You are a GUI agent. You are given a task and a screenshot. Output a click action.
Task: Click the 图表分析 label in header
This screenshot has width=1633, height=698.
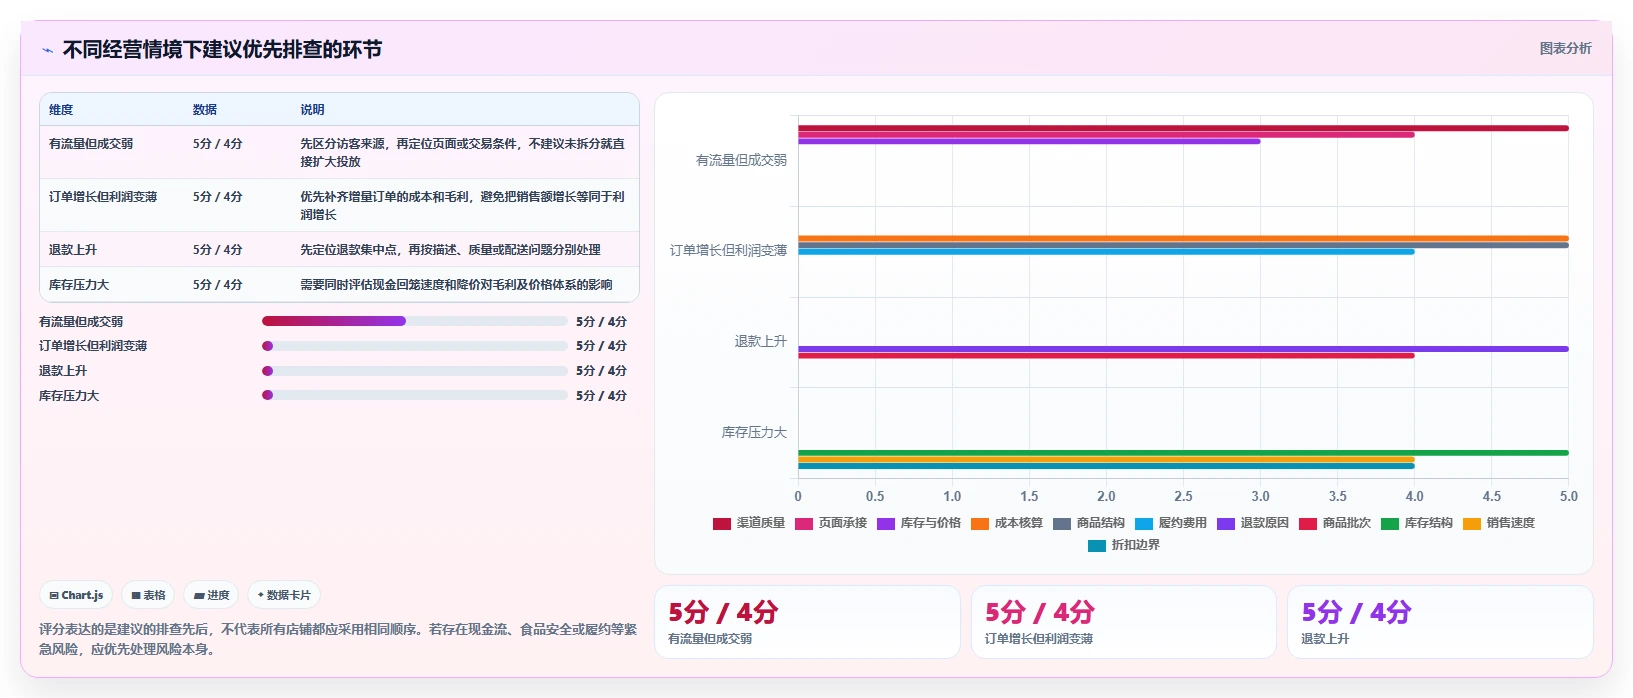pyautogui.click(x=1565, y=48)
